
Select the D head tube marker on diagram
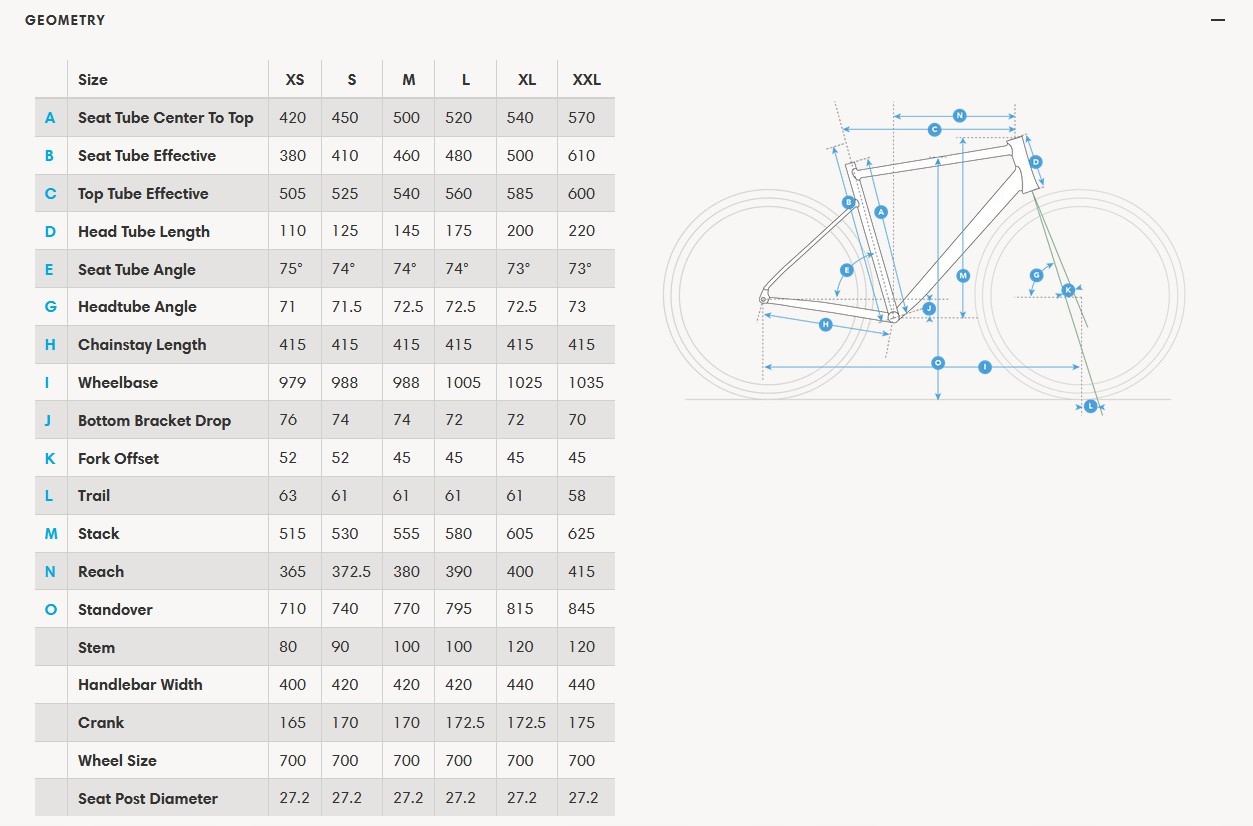coord(1036,162)
